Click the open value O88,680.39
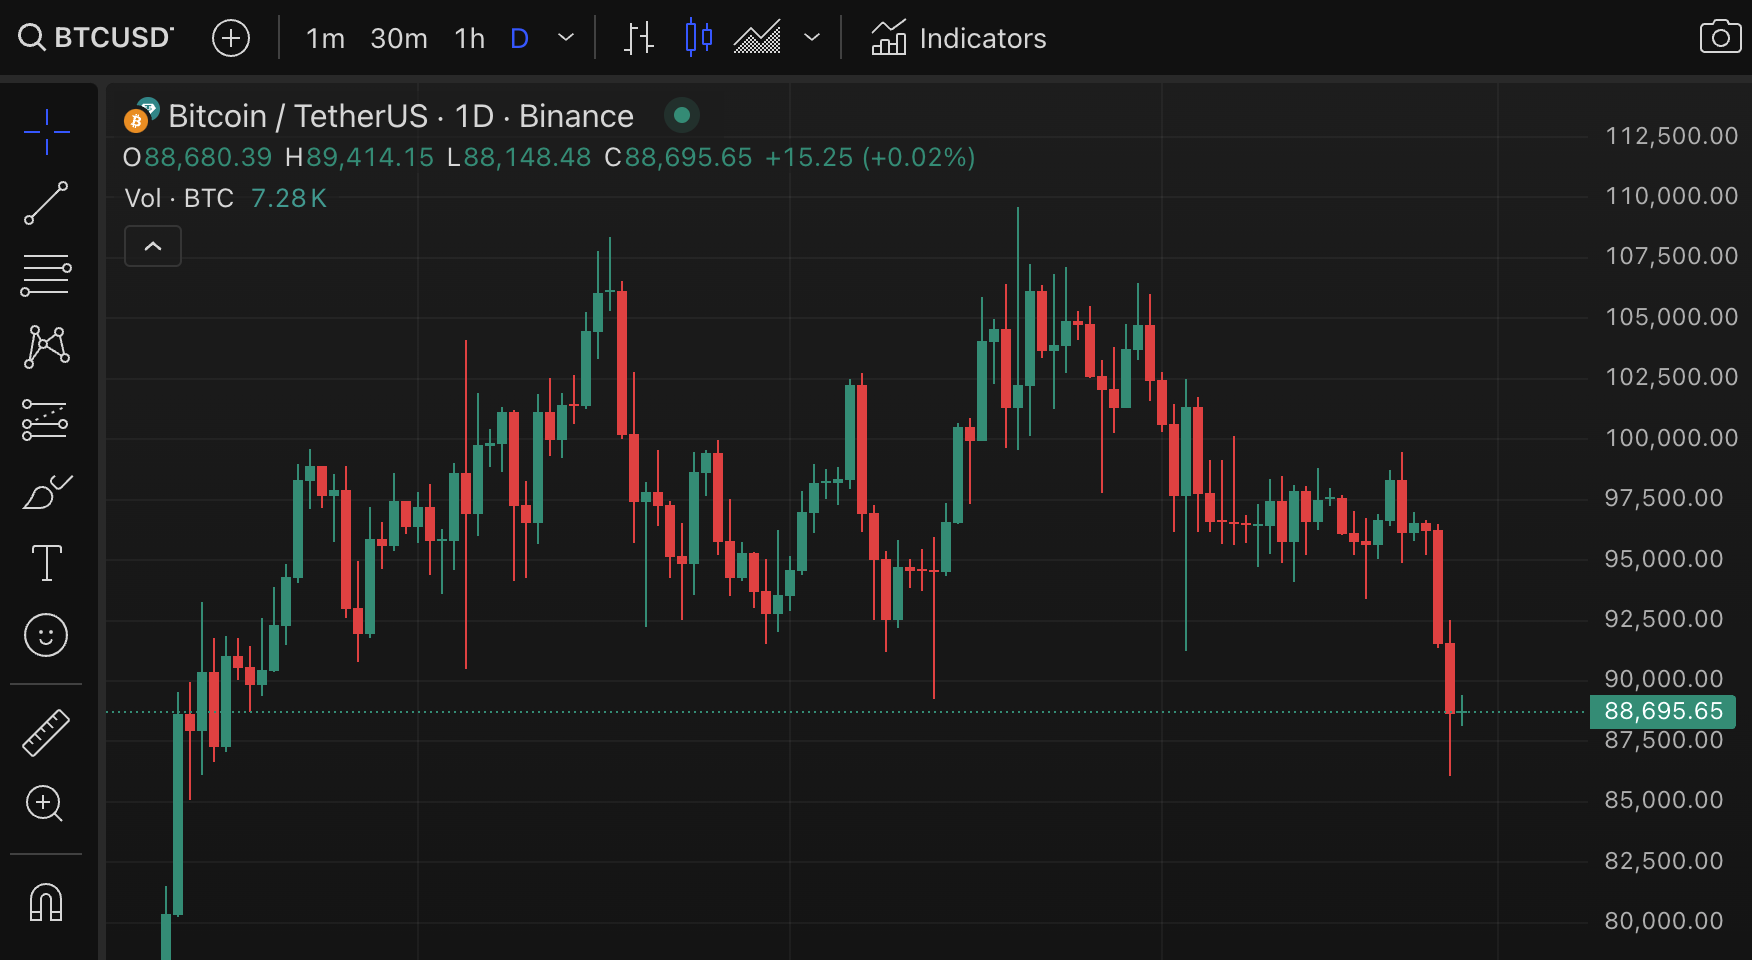The width and height of the screenshot is (1752, 960). pos(197,157)
